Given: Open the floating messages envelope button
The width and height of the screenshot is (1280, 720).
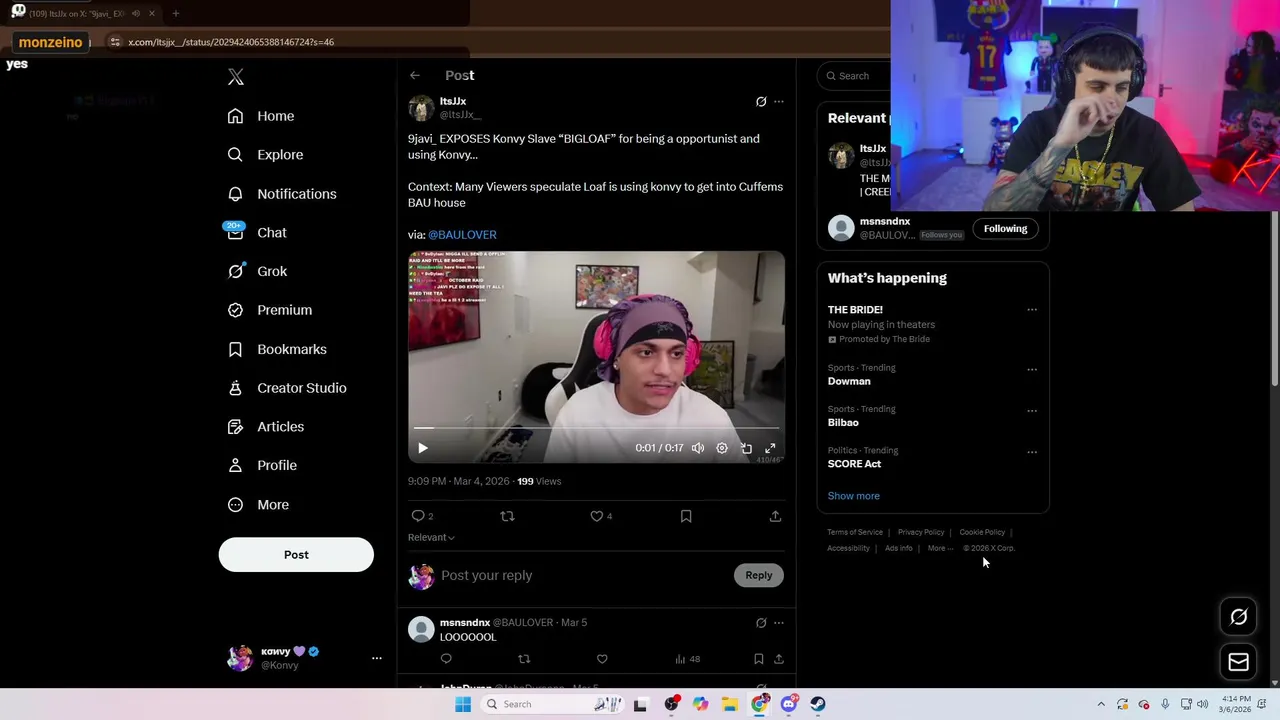Looking at the screenshot, I should coord(1239,662).
